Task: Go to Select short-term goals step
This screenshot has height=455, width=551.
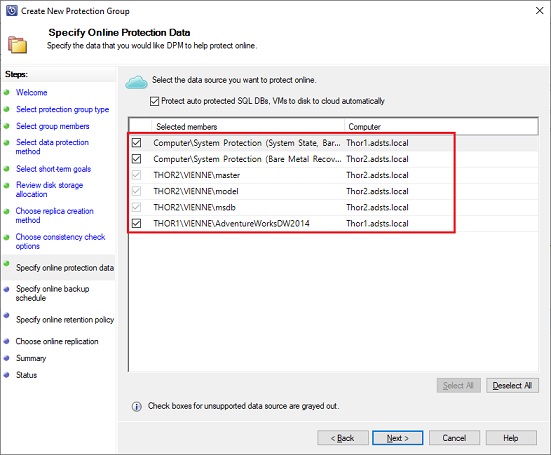Action: (x=53, y=169)
